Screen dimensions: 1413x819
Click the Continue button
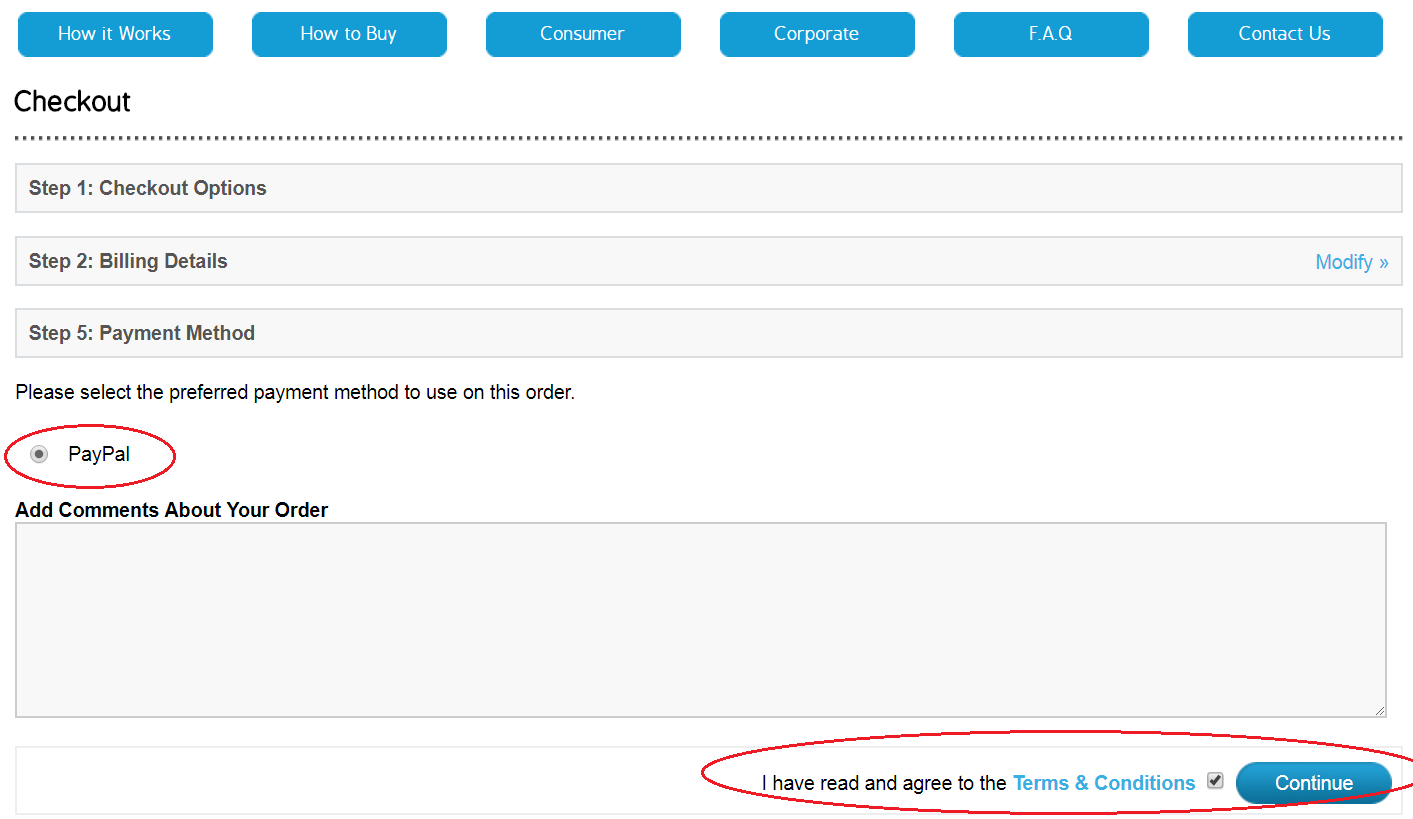point(1313,783)
